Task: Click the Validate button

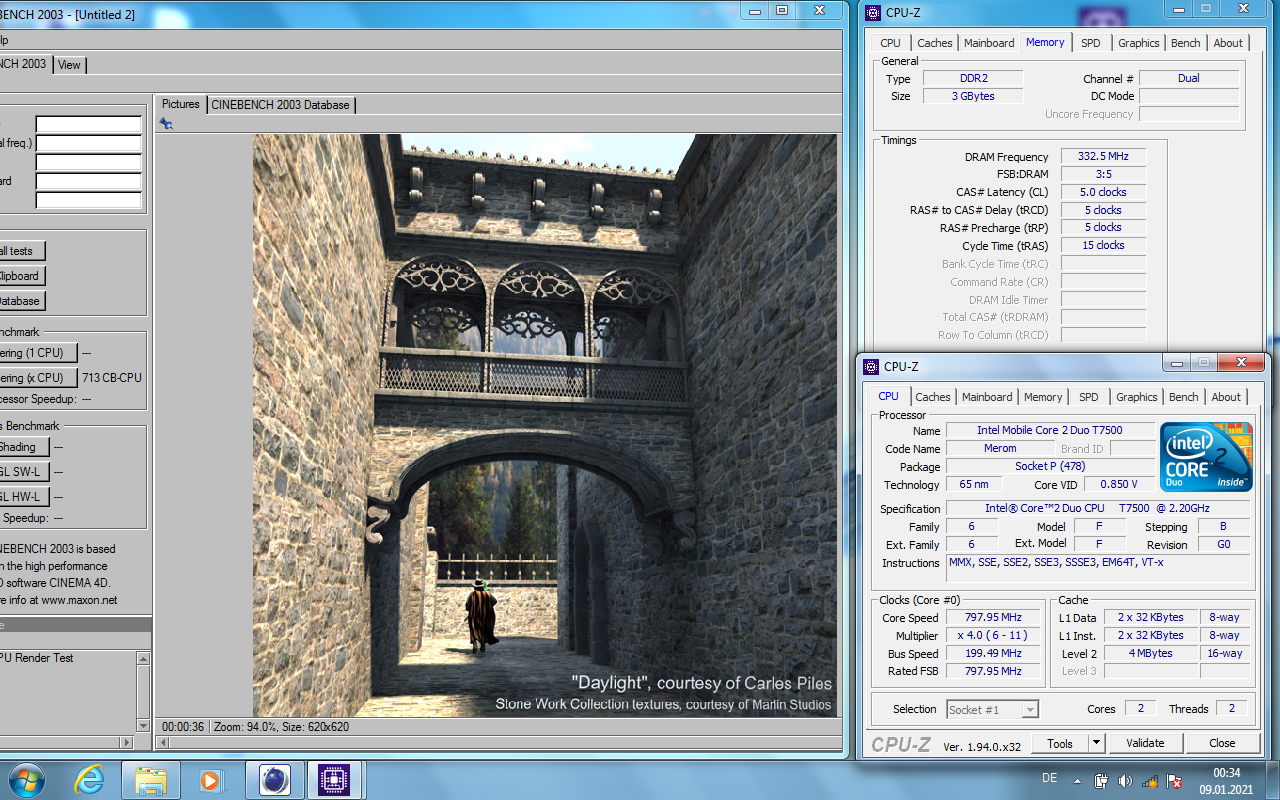Action: (1145, 743)
